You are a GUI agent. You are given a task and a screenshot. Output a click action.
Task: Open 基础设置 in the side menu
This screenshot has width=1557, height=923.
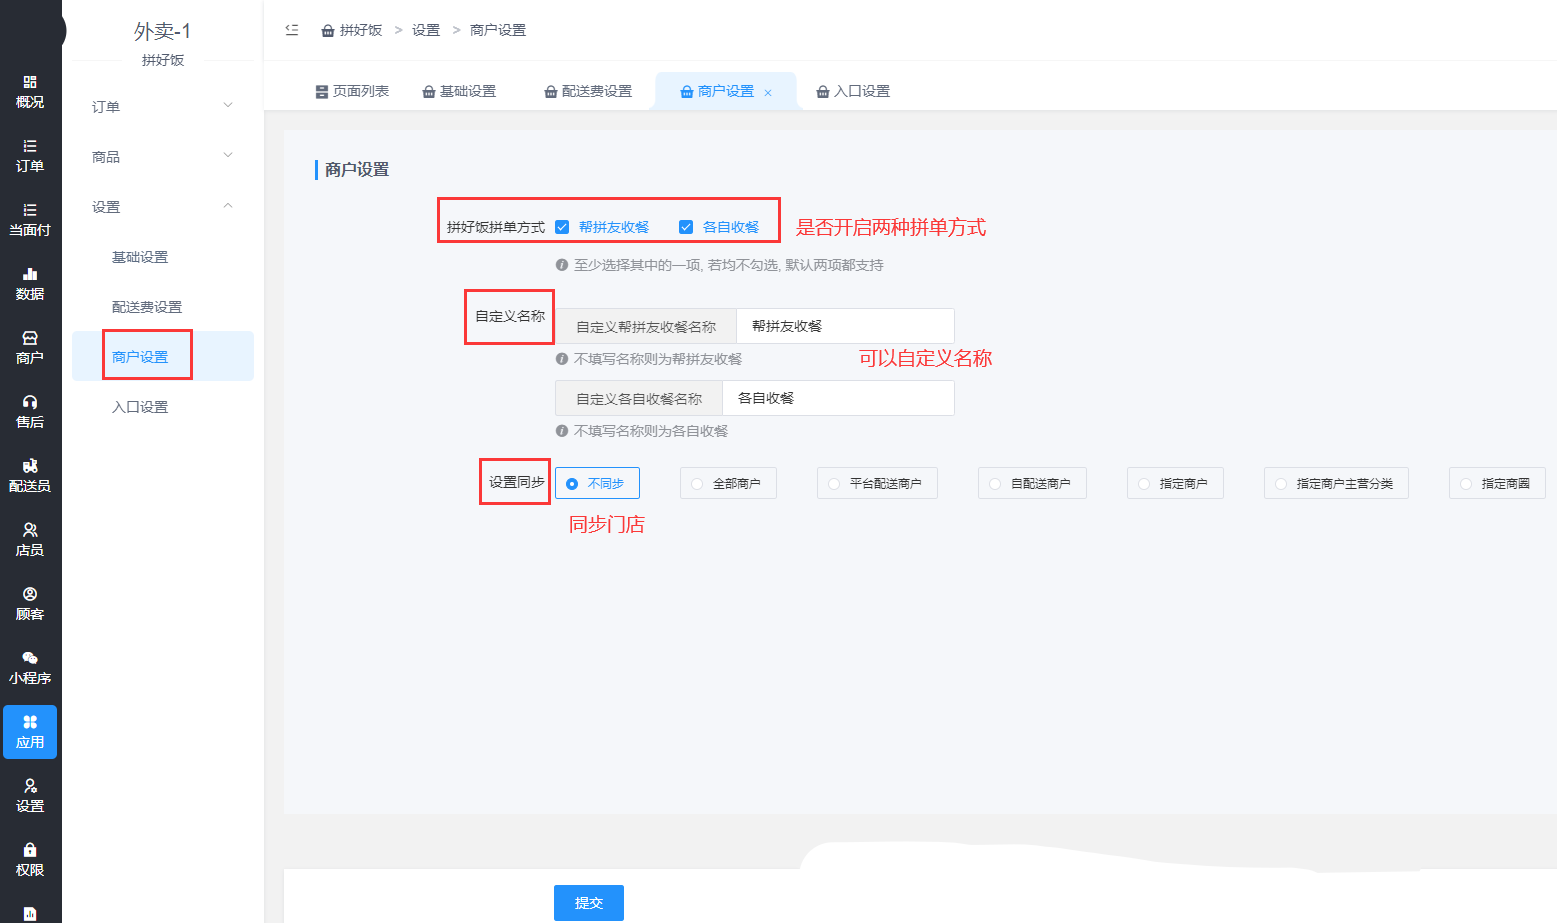coord(163,257)
